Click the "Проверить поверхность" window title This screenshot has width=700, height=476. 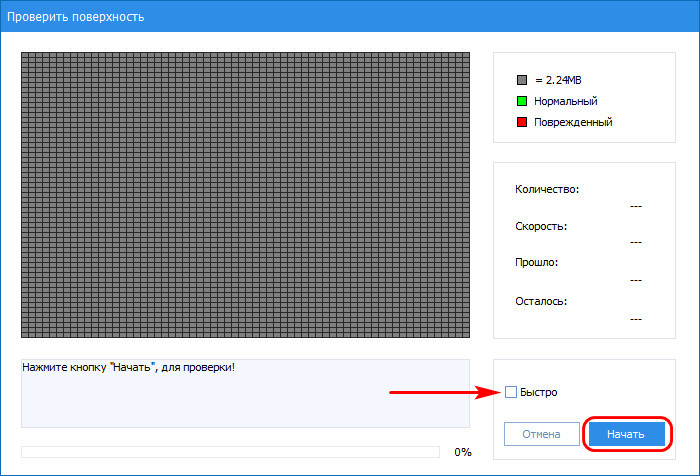(75, 17)
